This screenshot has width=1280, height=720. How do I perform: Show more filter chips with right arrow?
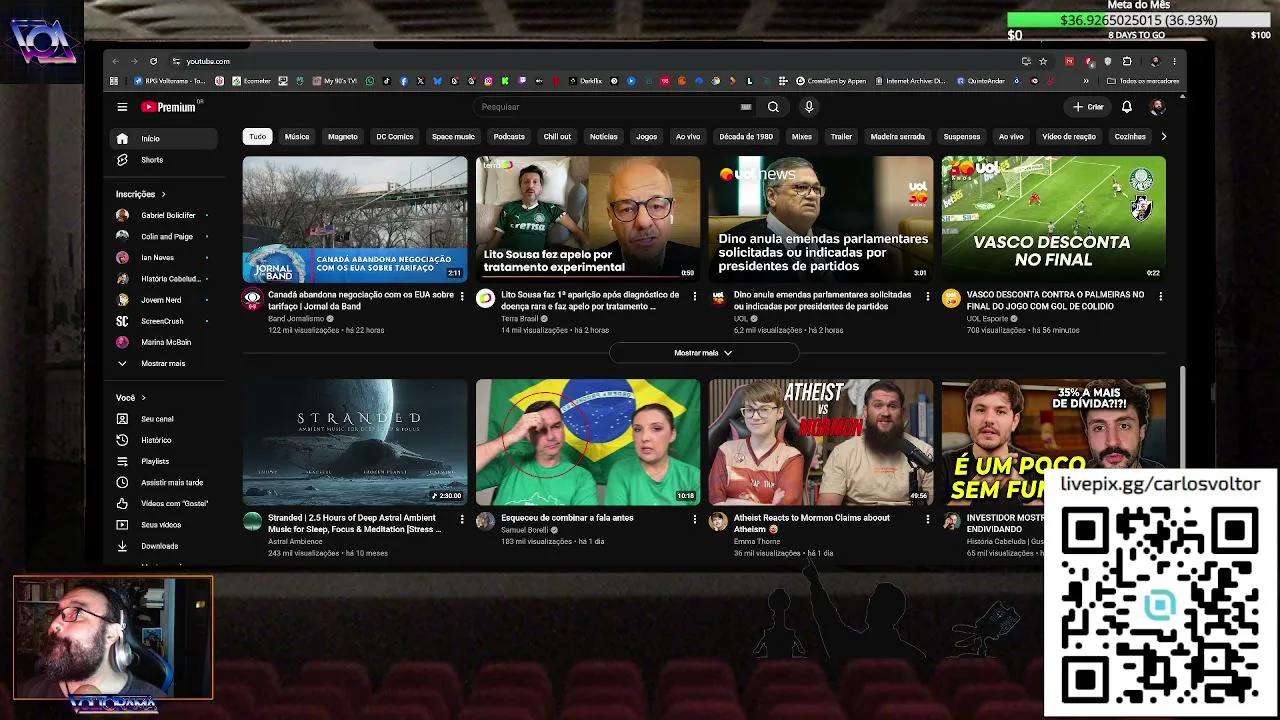1163,136
